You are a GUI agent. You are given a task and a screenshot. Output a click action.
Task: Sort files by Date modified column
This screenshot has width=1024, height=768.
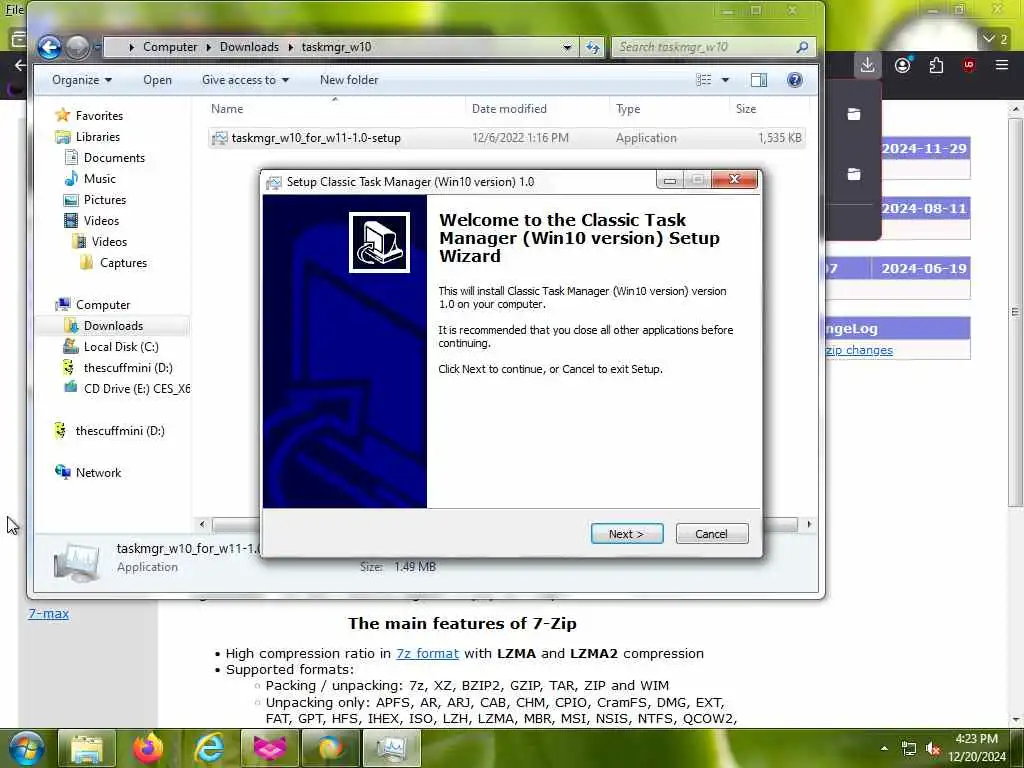click(x=509, y=109)
